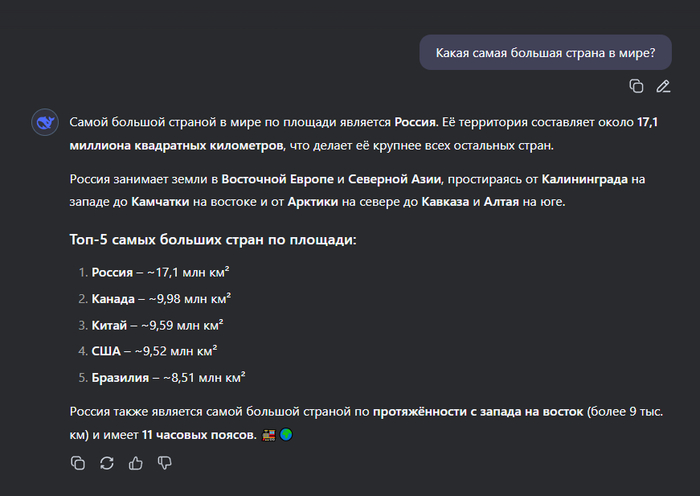Image resolution: width=700 pixels, height=496 pixels.
Task: Click bold text 'Северной Азии'
Action: click(x=394, y=179)
